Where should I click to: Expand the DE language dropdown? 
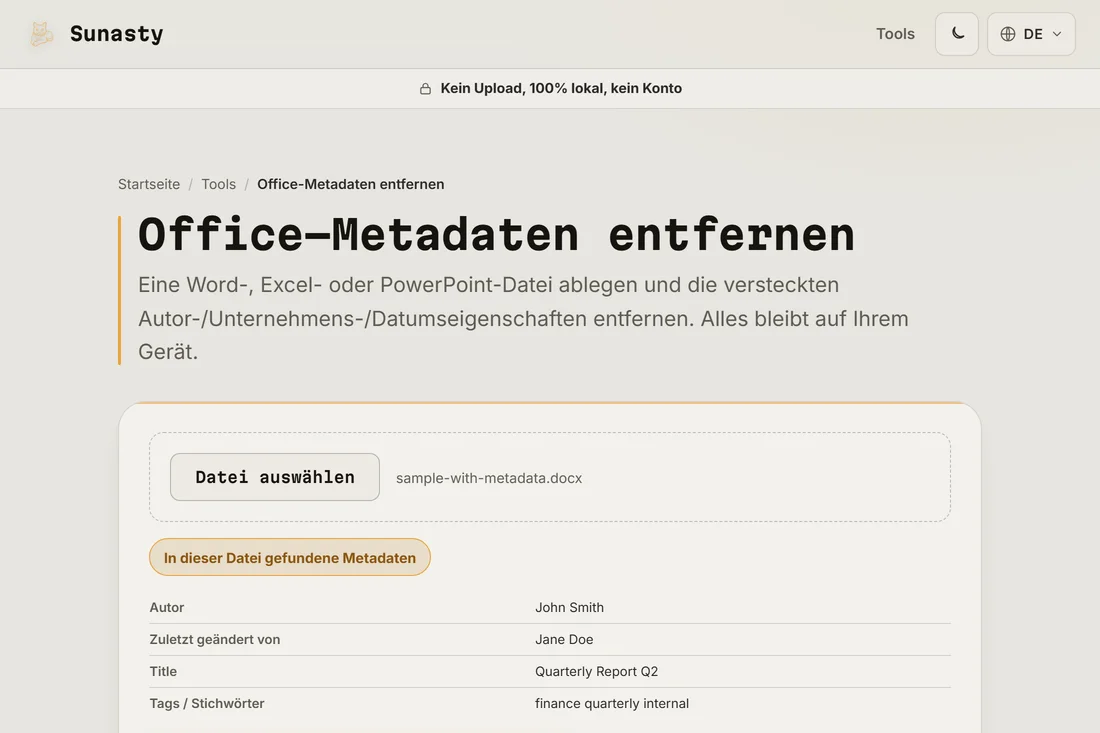[1031, 34]
